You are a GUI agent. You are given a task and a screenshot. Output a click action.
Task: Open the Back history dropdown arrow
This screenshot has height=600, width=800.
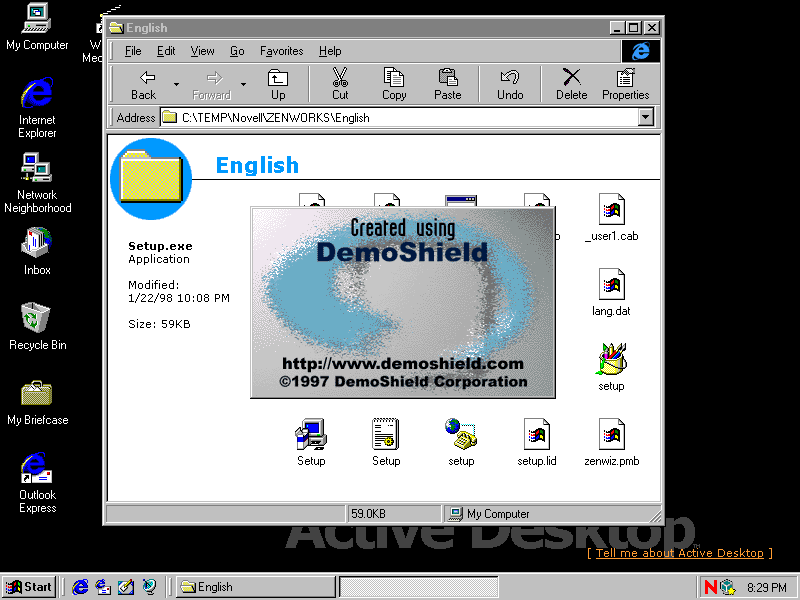177,84
